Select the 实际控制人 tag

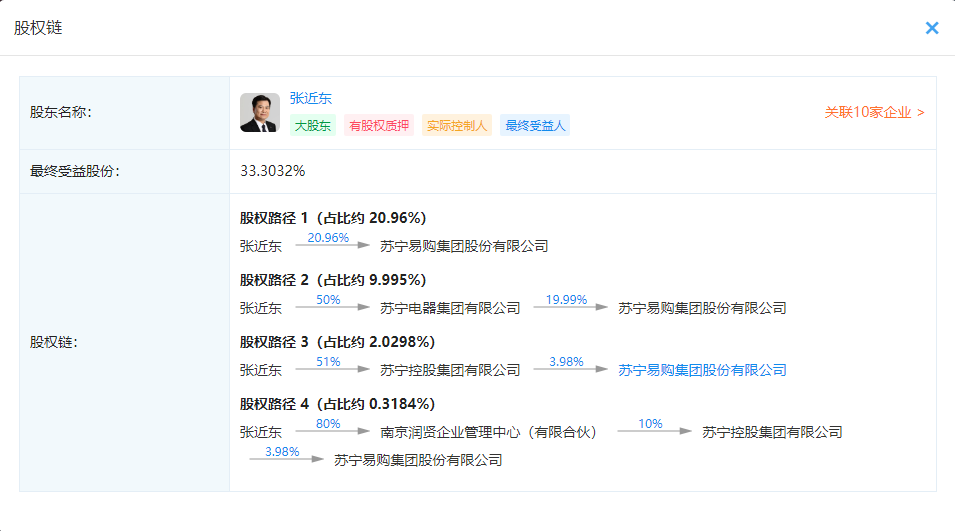click(x=456, y=126)
